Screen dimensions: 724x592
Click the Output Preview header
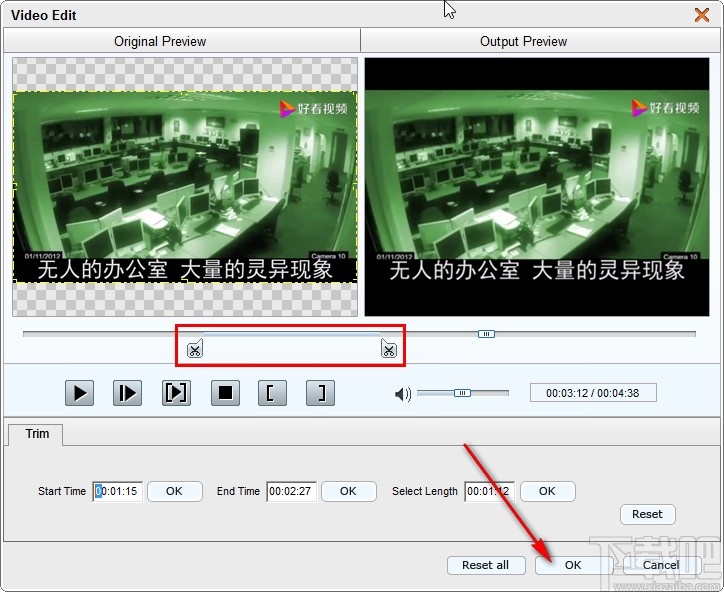pyautogui.click(x=540, y=41)
